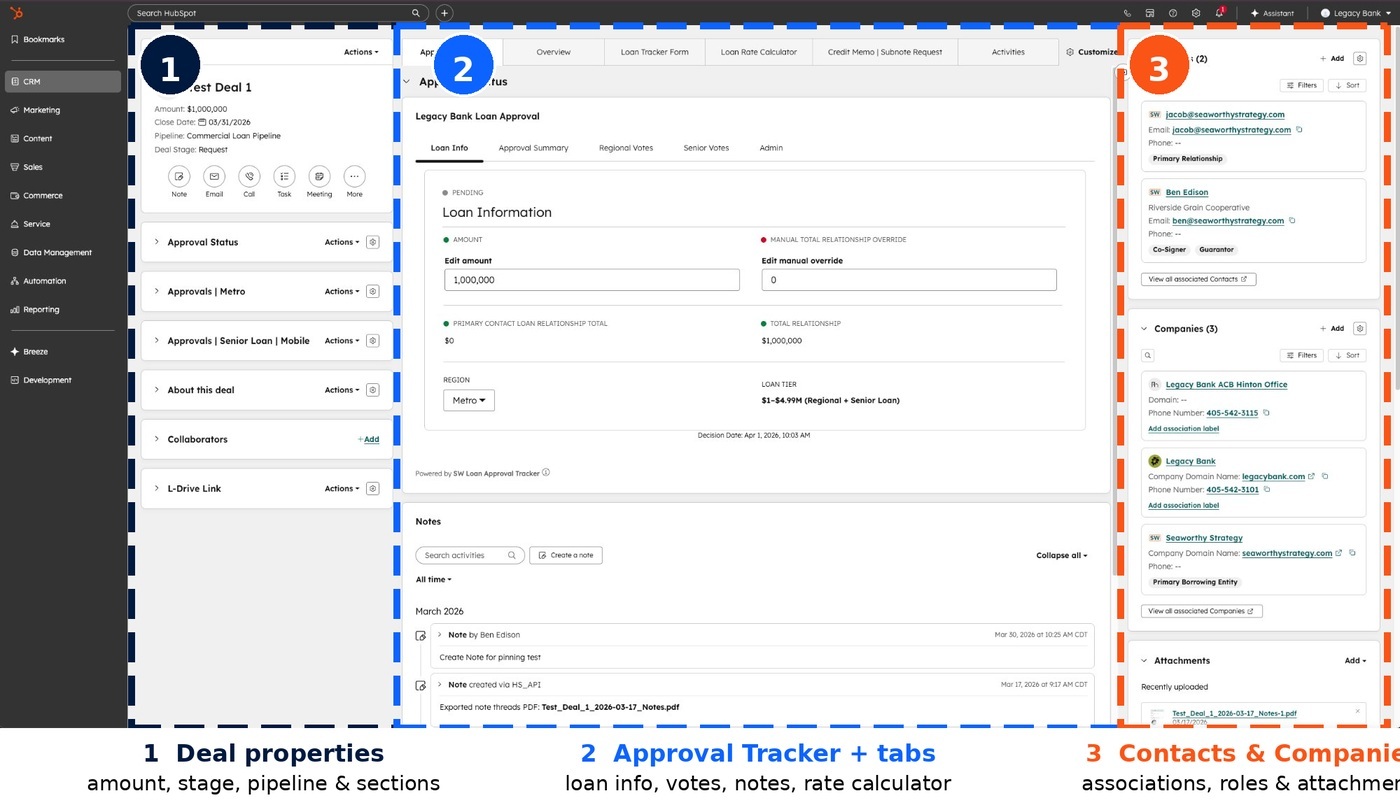
Task: Open CRM in the left navigation
Action: point(62,82)
